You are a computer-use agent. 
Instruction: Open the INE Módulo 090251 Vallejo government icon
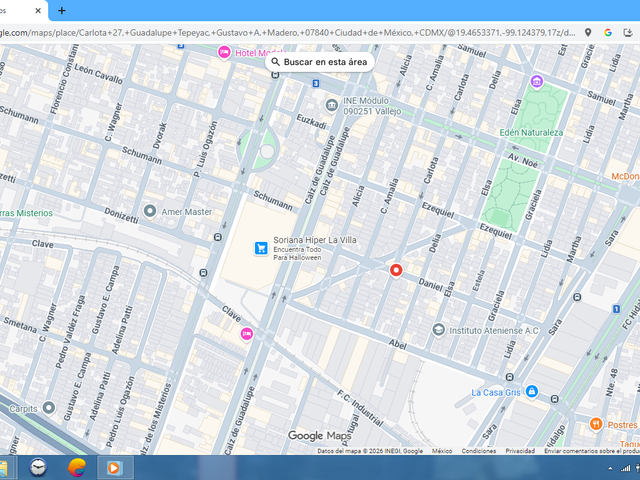coord(331,106)
